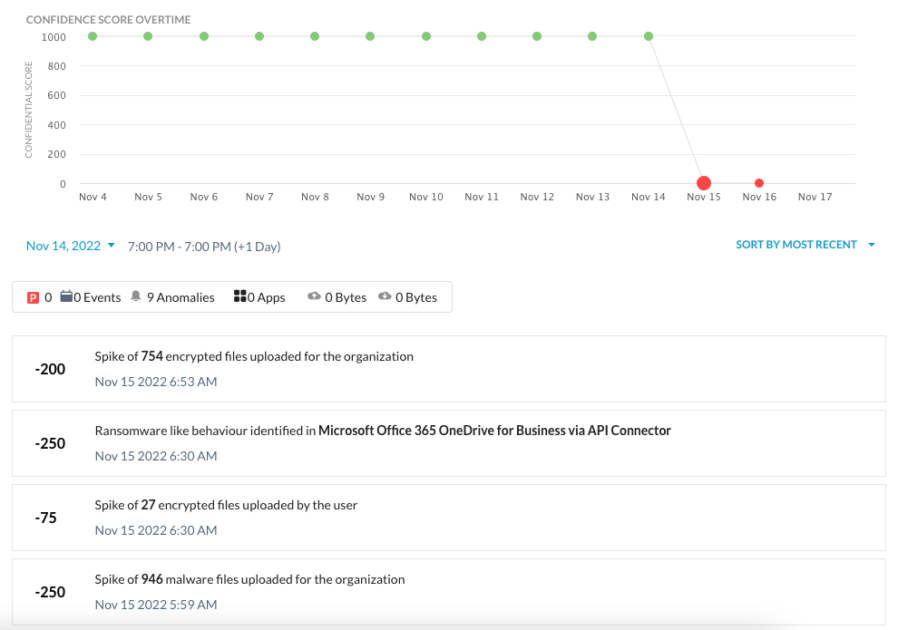Click the second cloud Bytes icon

384,297
